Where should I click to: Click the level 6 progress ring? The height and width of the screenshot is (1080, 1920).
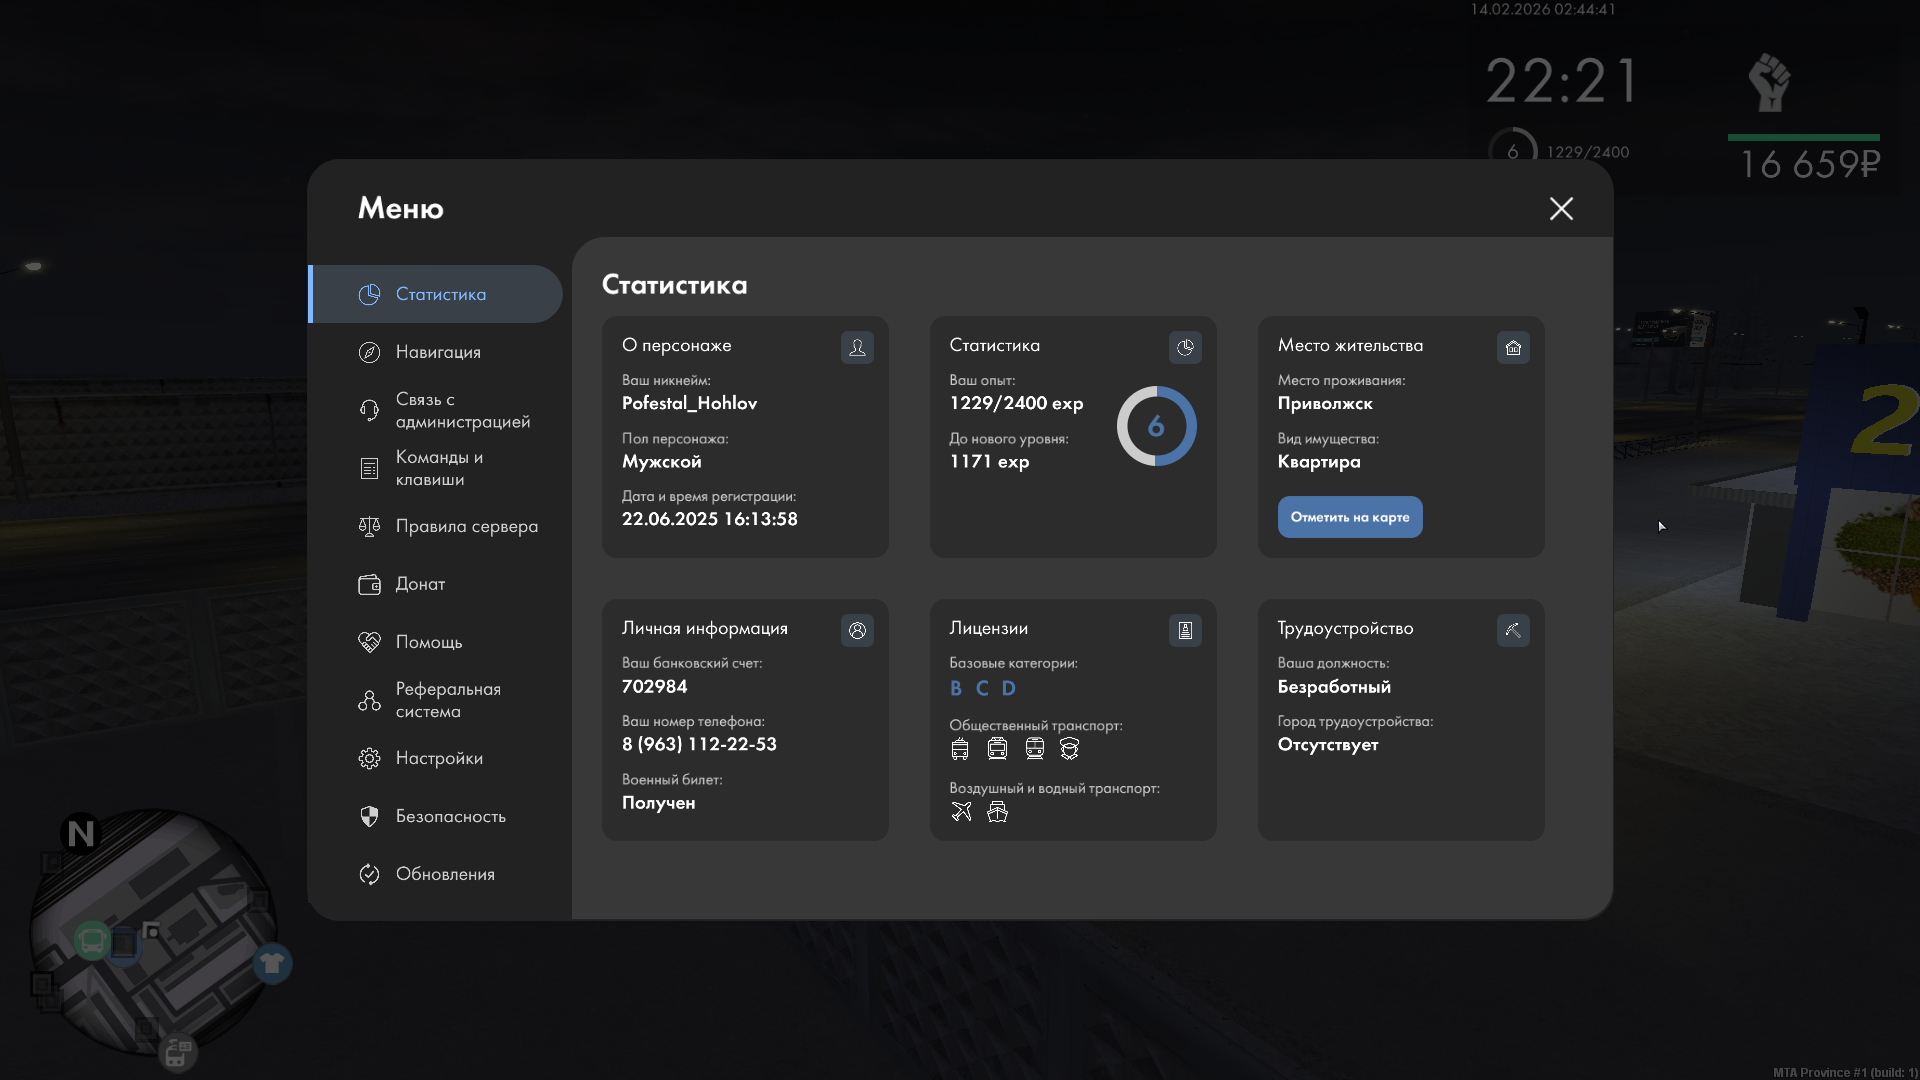tap(1156, 426)
